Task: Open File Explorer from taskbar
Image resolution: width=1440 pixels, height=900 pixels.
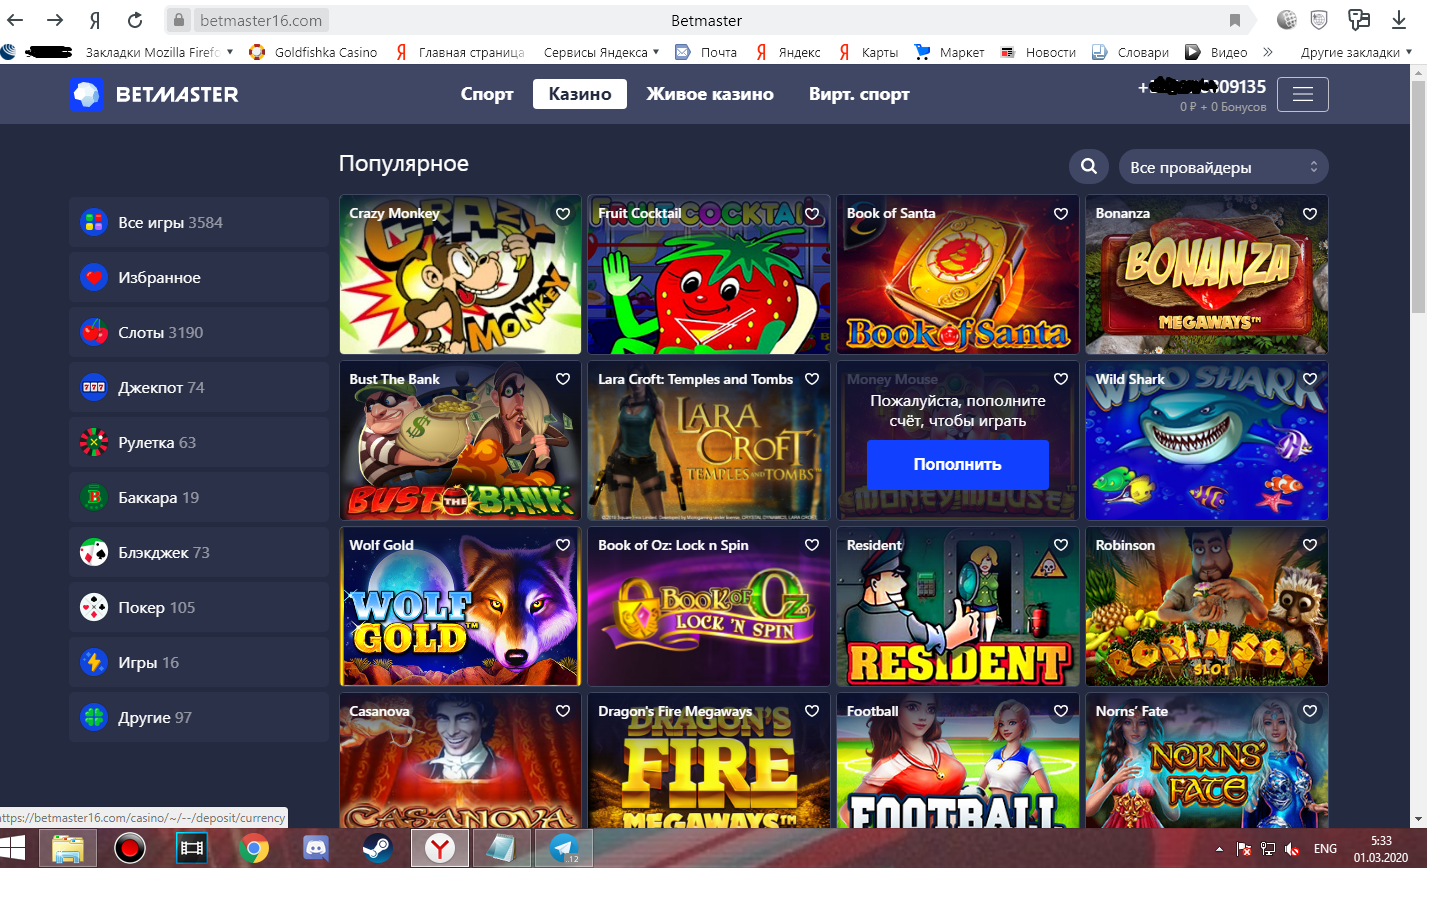Action: [x=68, y=849]
